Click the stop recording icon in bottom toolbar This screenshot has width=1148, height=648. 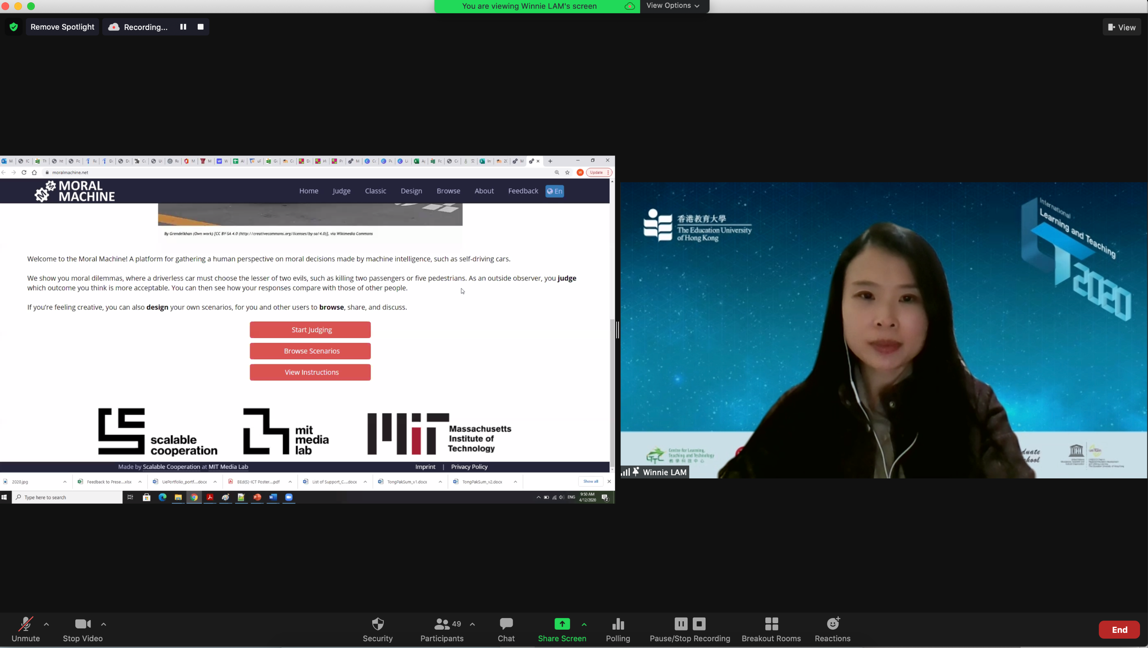click(699, 624)
